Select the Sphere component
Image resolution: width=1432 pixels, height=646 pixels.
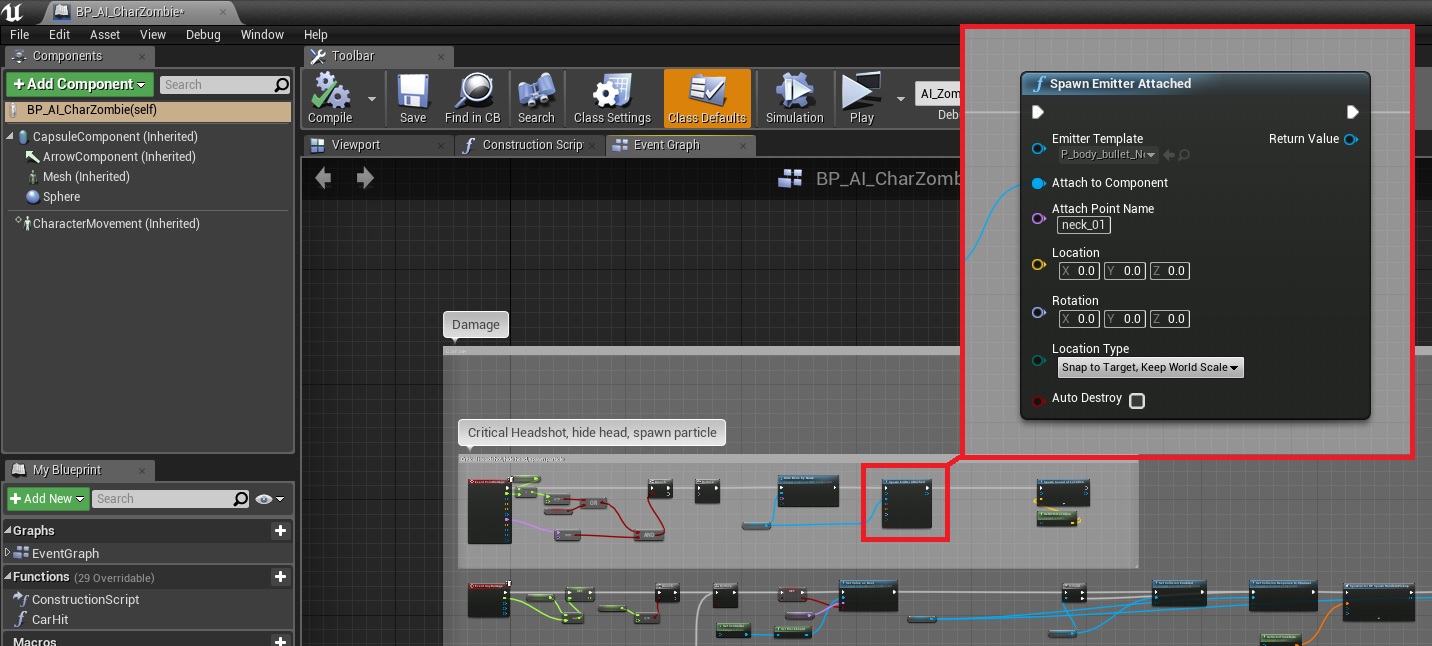pyautogui.click(x=61, y=197)
